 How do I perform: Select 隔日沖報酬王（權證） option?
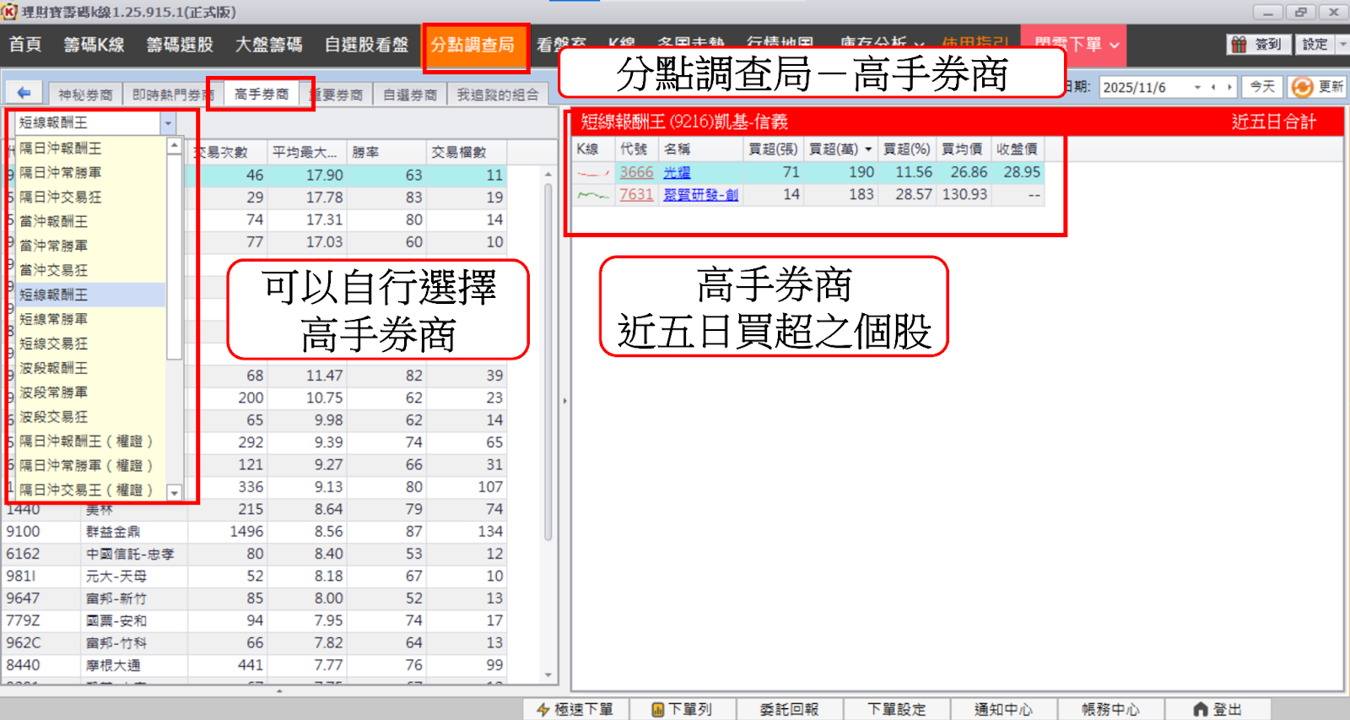90,441
